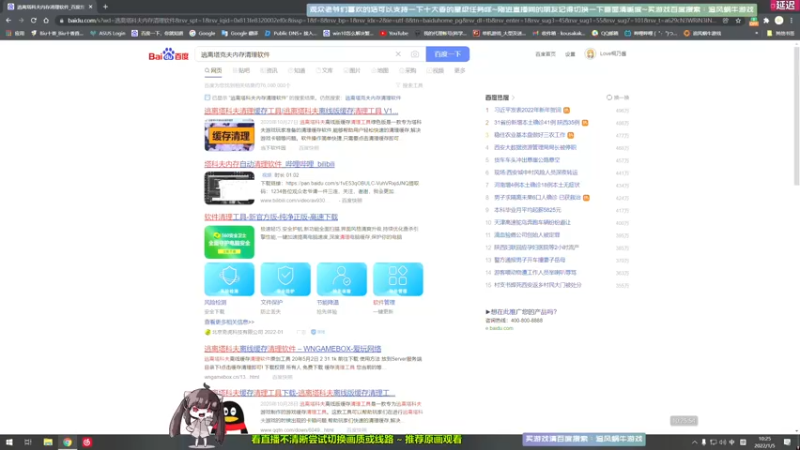
Task: Click the 节能降温 person tile
Action: [x=341, y=279]
